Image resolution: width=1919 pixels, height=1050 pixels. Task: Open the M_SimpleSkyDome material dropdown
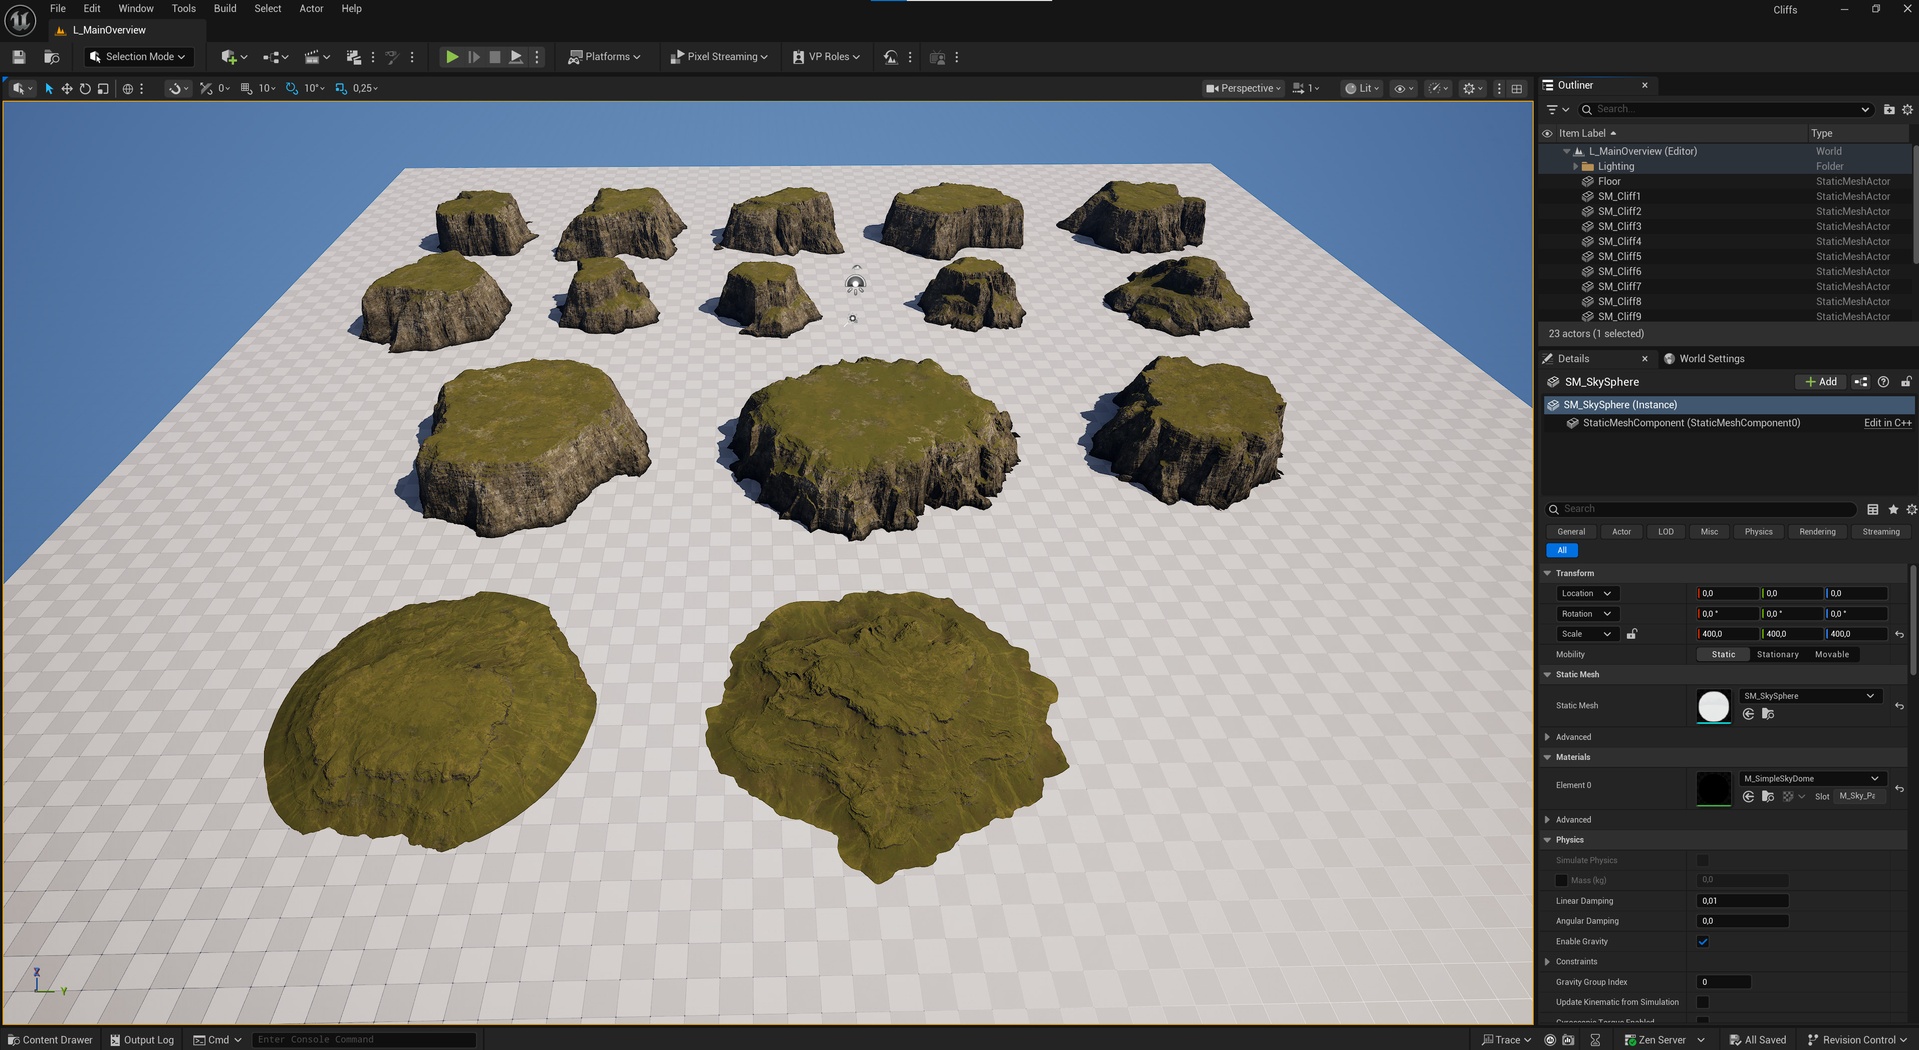1811,778
